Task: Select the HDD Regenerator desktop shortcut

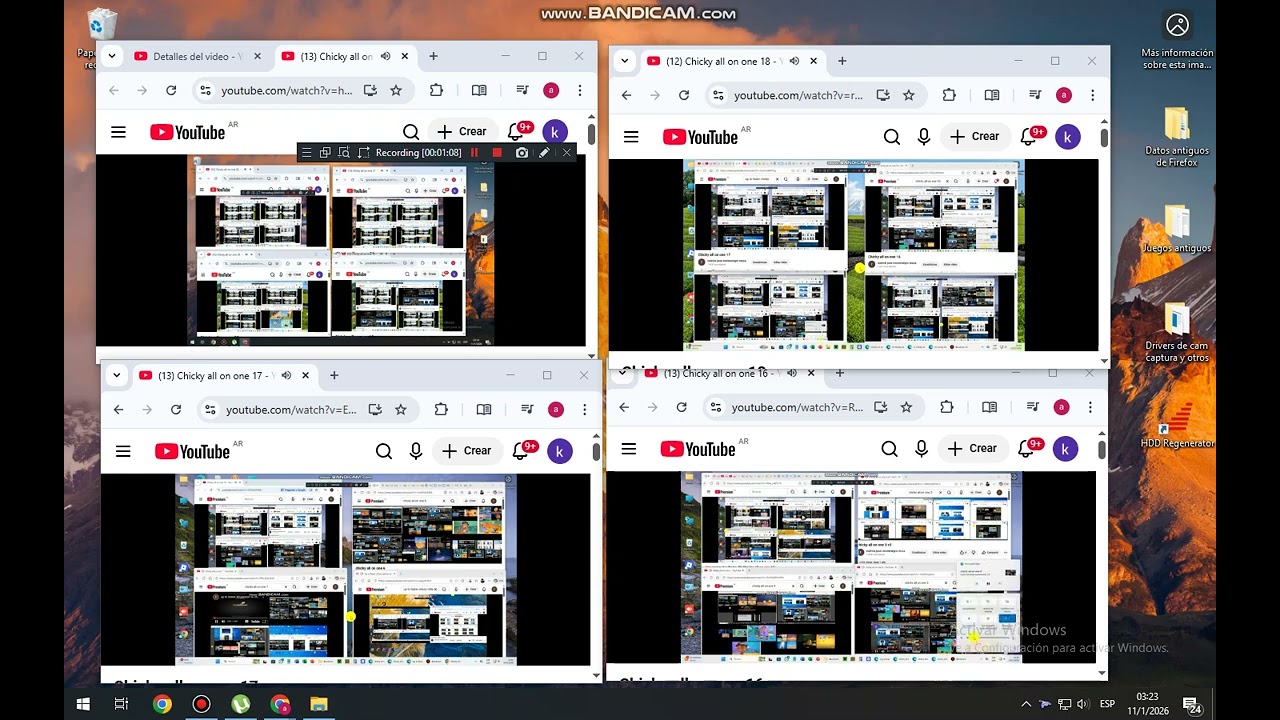Action: (x=1177, y=425)
